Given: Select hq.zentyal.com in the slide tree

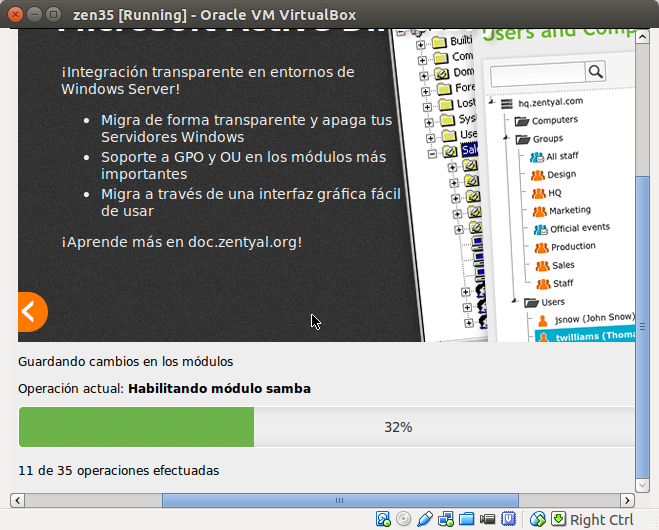Looking at the screenshot, I should point(550,102).
